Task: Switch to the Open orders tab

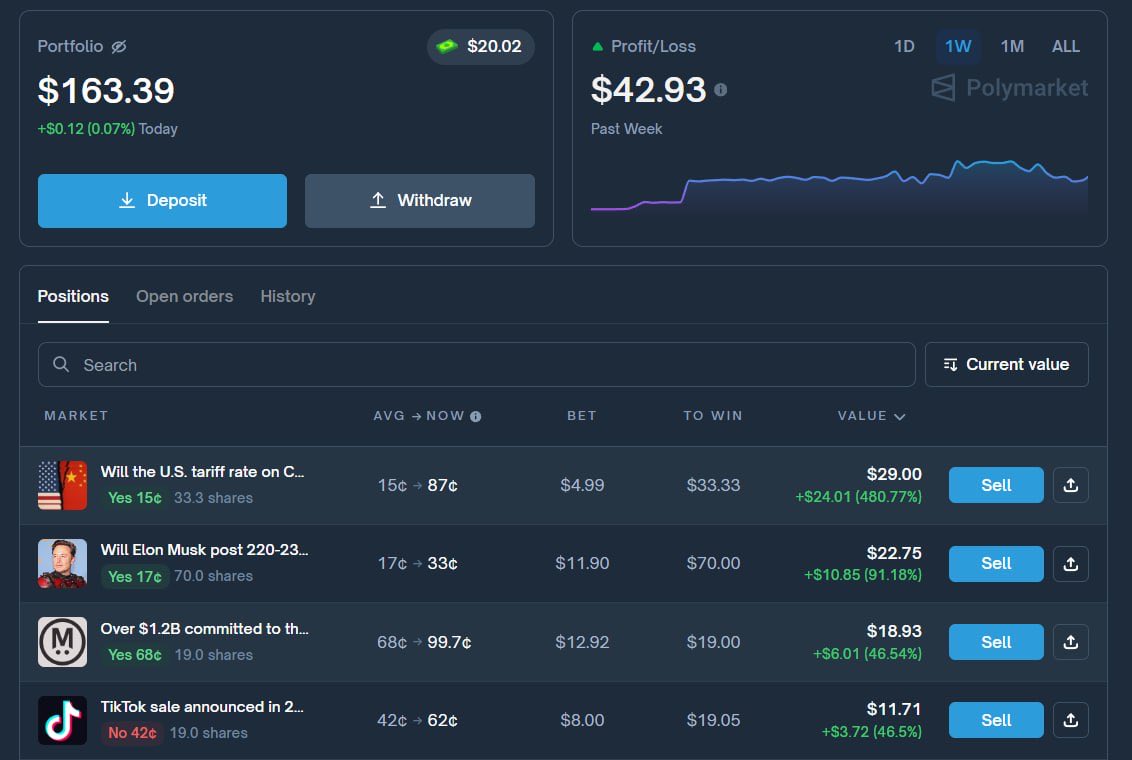Action: (185, 296)
